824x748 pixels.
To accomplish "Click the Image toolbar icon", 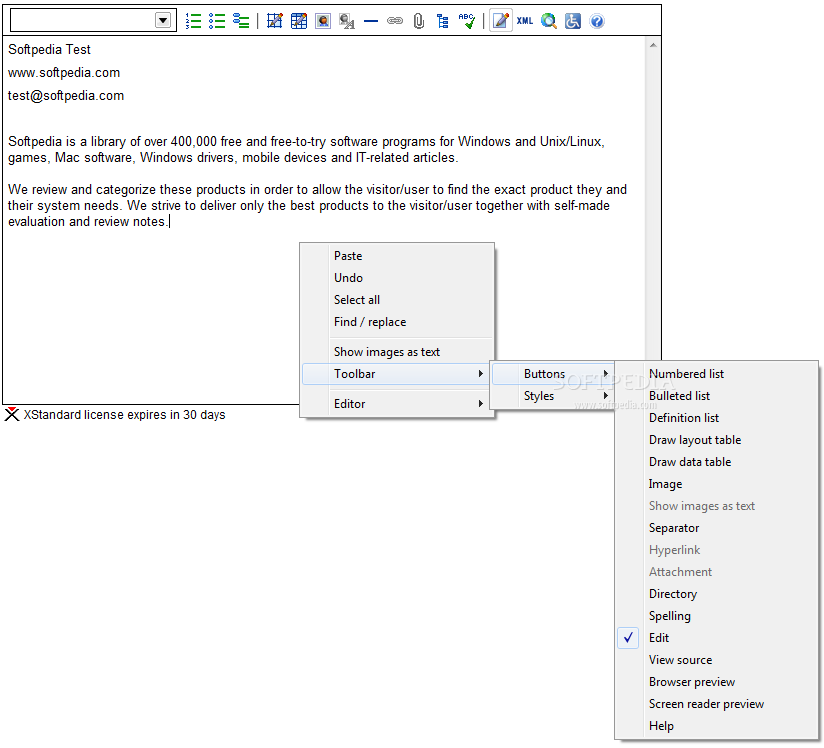I will (323, 21).
